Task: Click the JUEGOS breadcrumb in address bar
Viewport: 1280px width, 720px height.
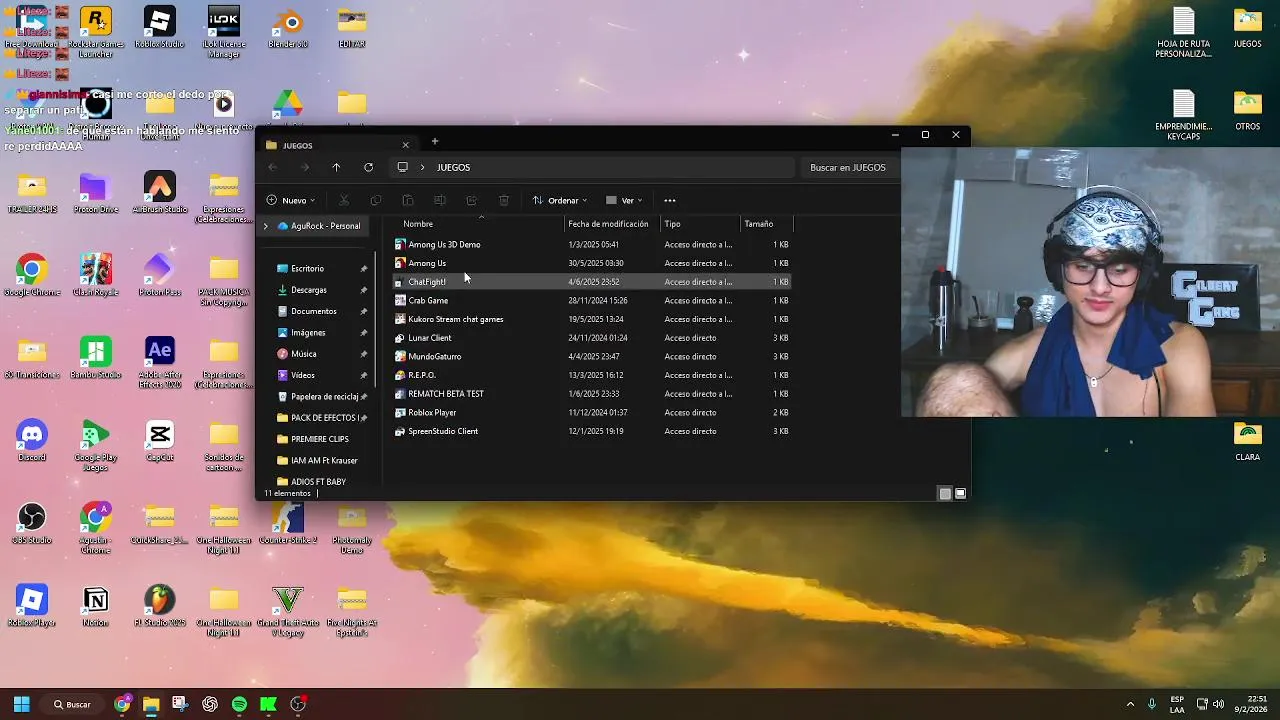Action: (x=453, y=167)
